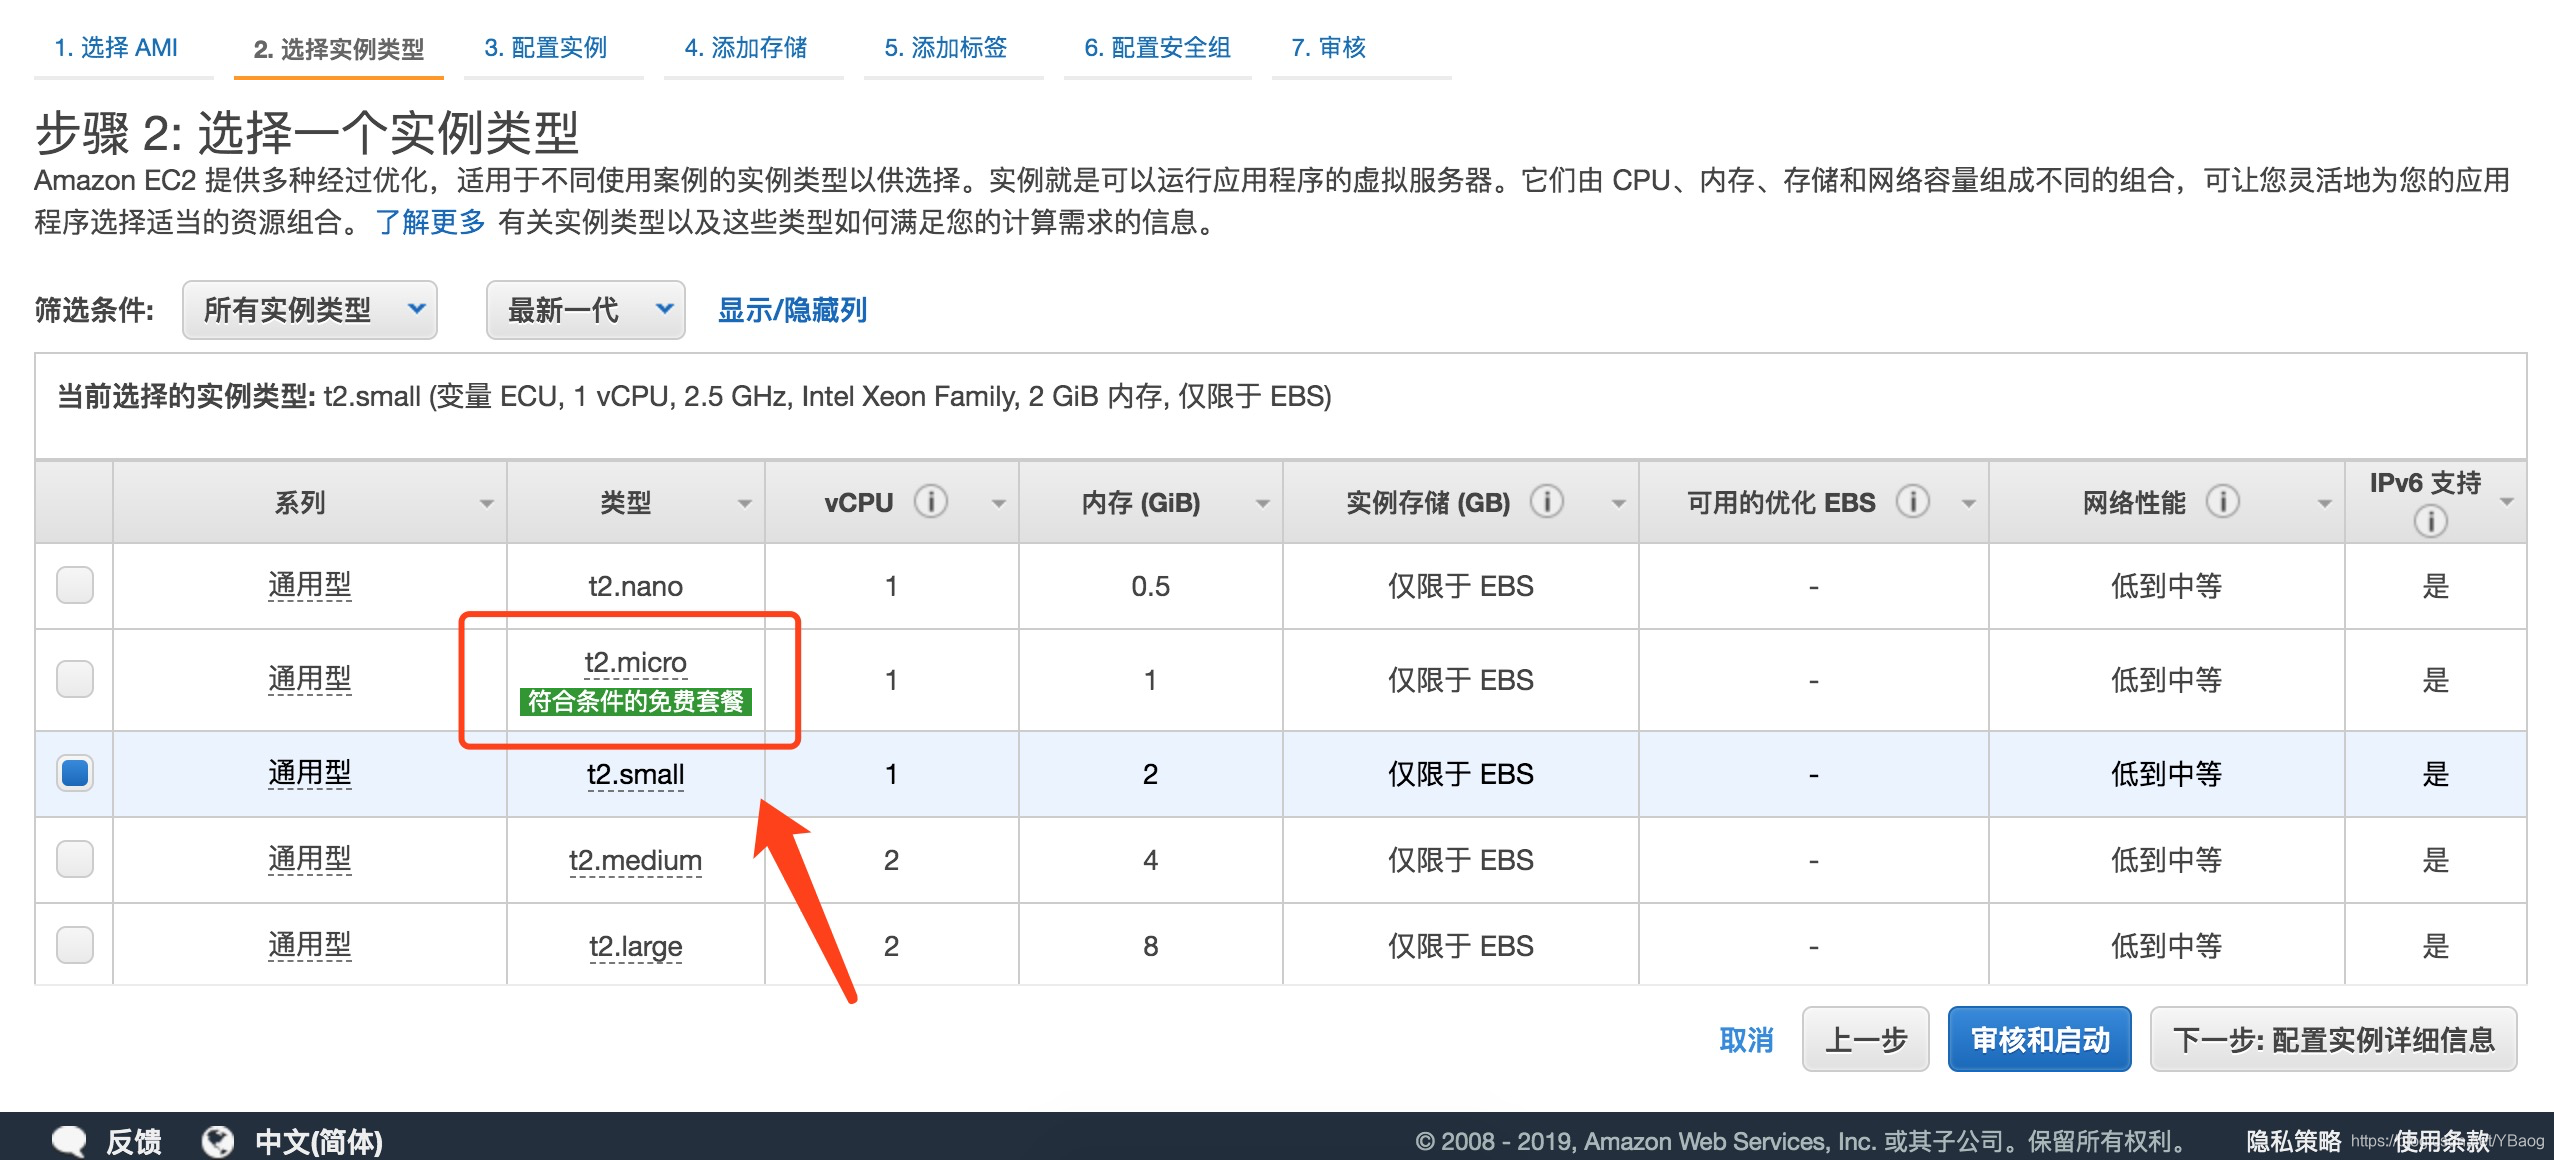Click the 取消 link
Screen dimensions: 2554x1160
1746,1040
